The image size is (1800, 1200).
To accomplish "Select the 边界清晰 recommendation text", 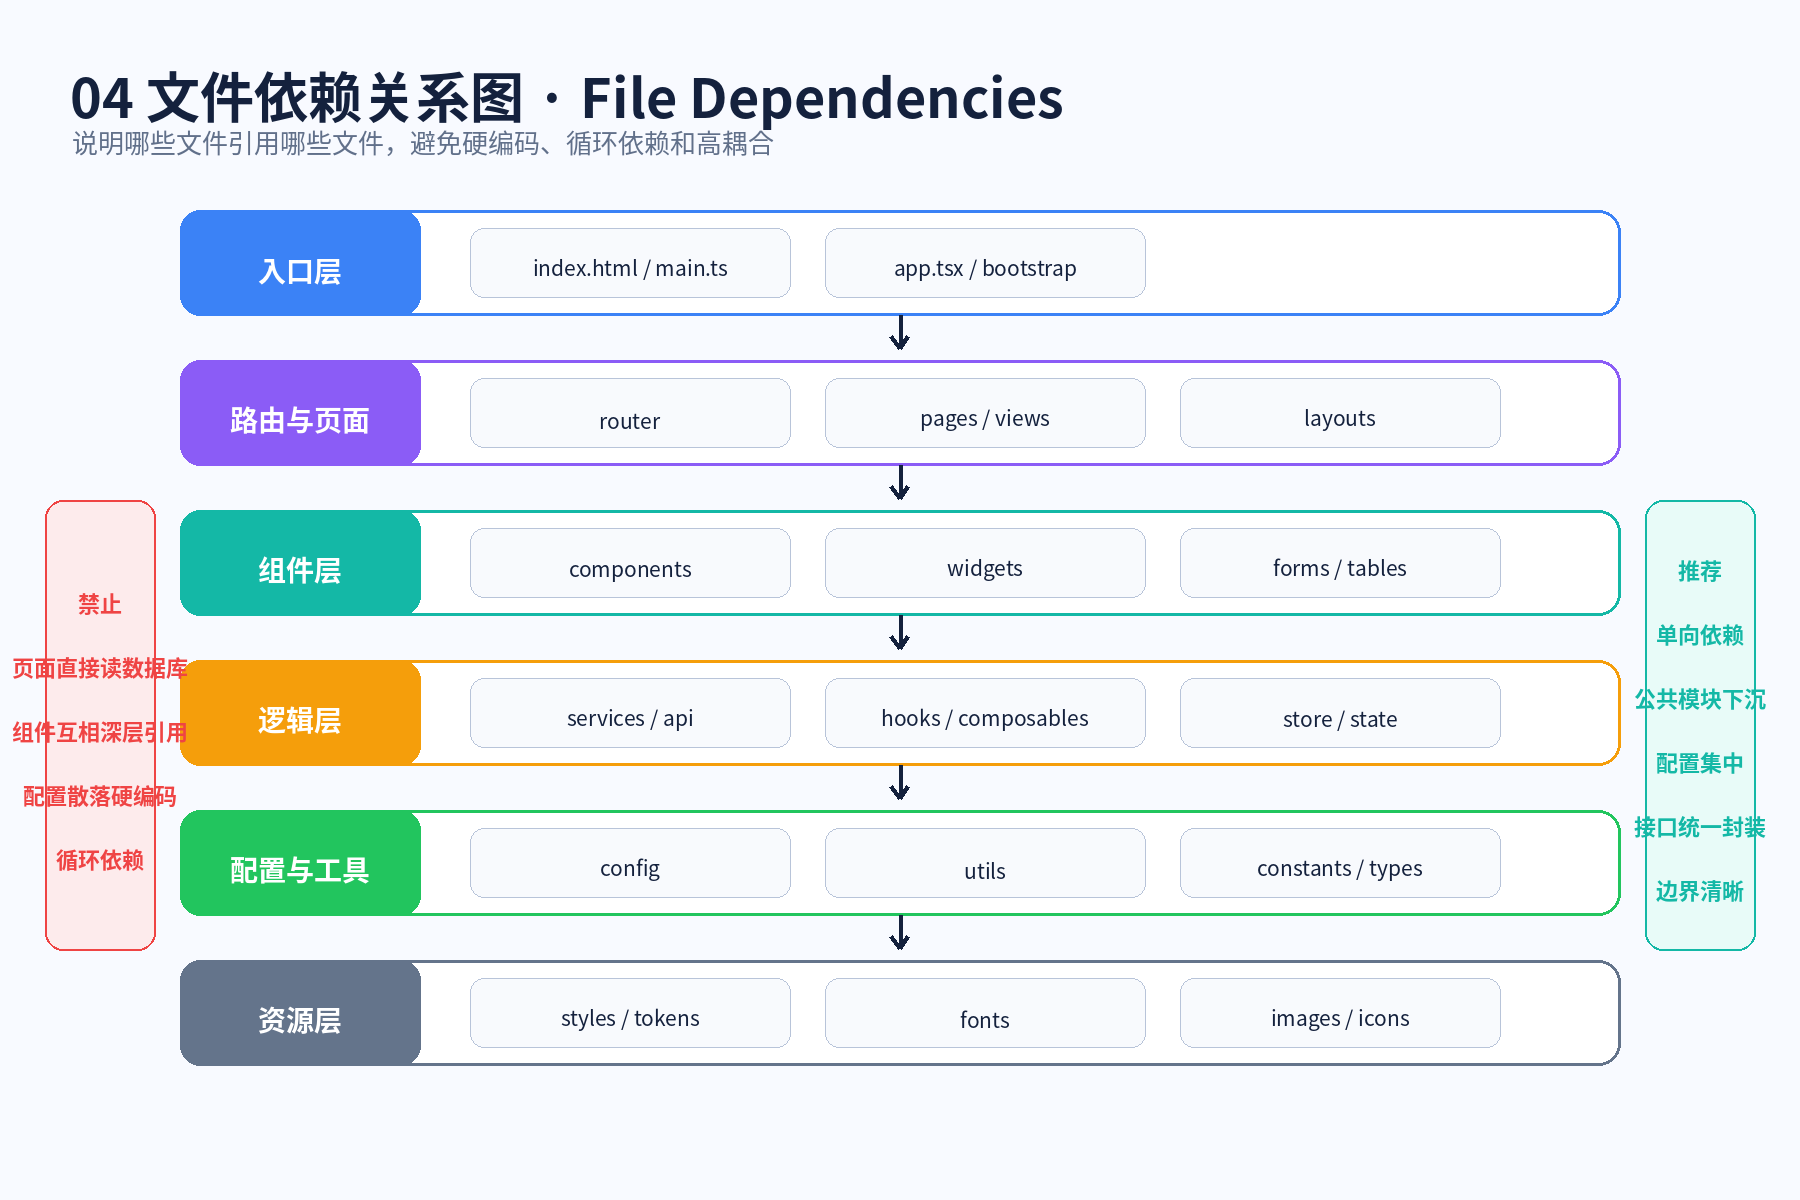I will [x=1700, y=891].
